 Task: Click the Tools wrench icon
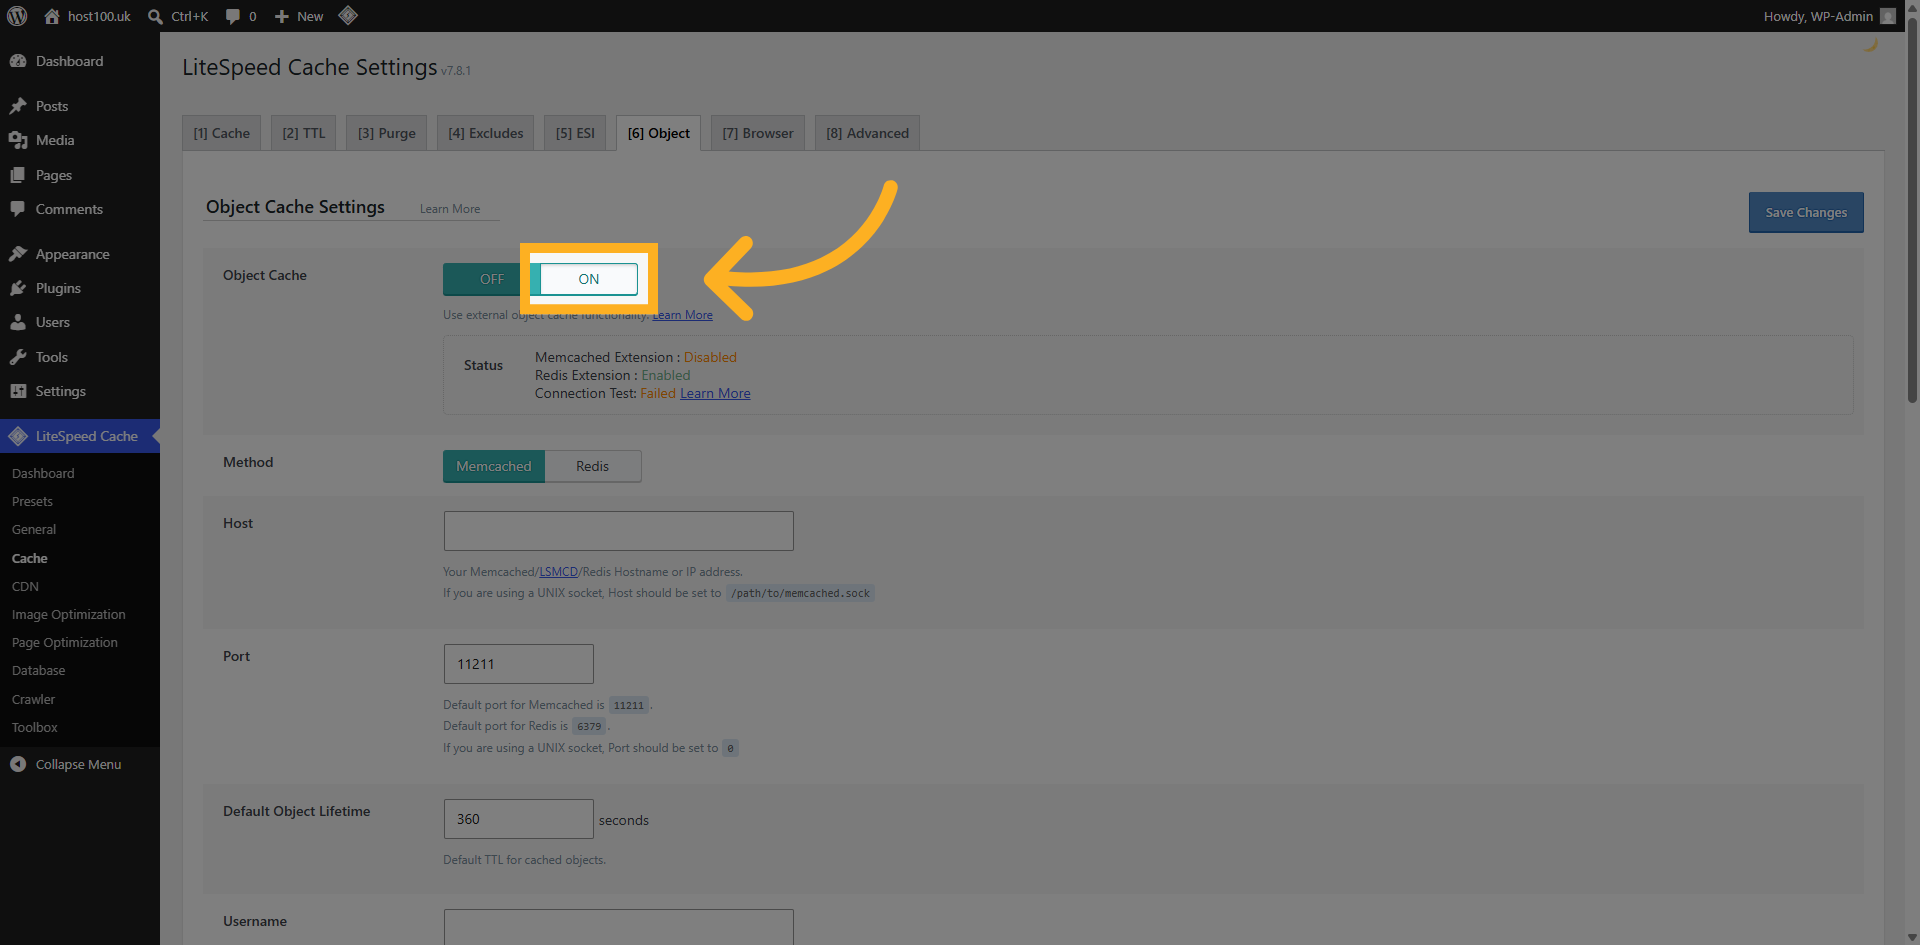coord(18,357)
